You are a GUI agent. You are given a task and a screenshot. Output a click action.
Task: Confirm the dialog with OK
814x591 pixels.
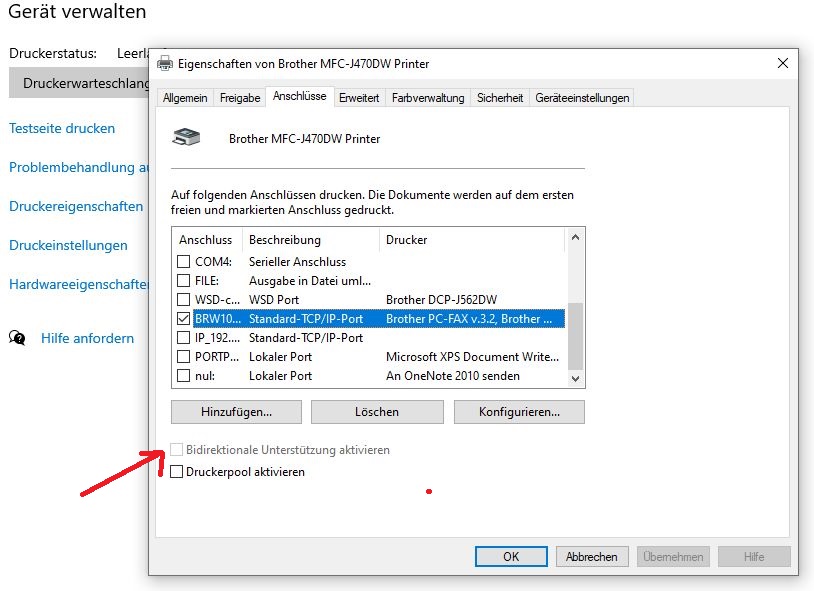(511, 557)
